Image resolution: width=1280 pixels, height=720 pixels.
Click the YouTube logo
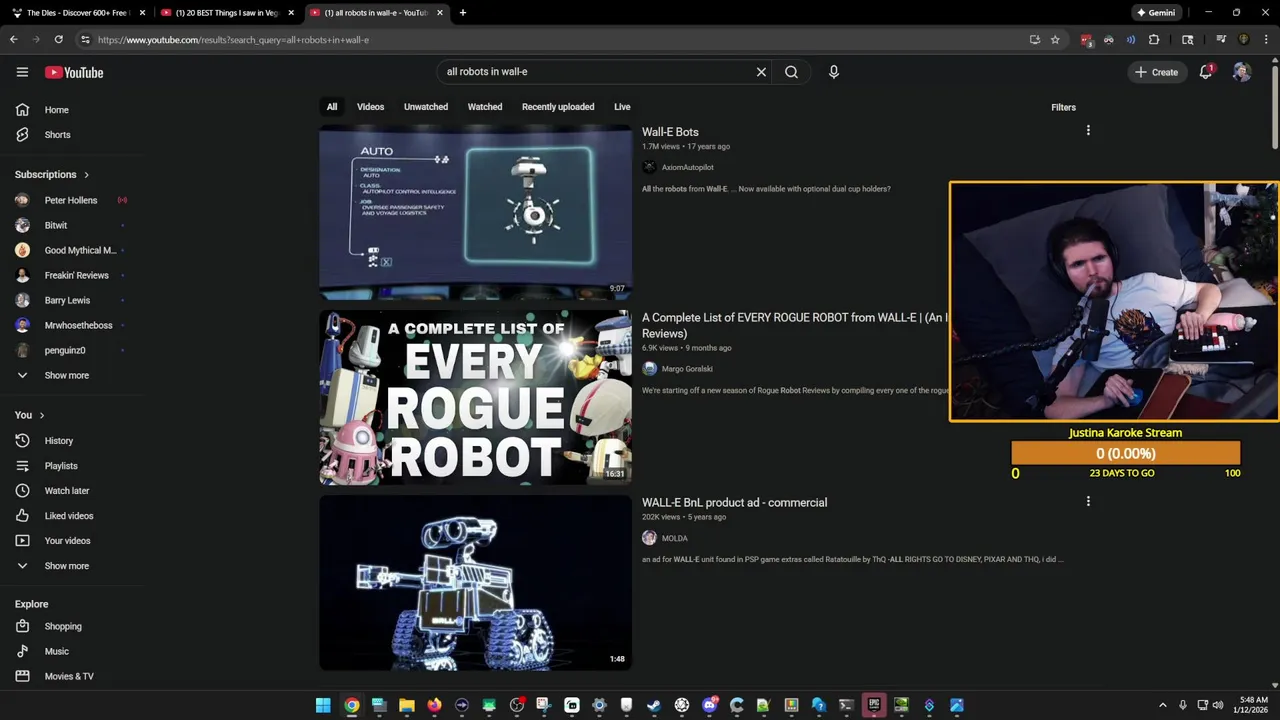[x=74, y=72]
